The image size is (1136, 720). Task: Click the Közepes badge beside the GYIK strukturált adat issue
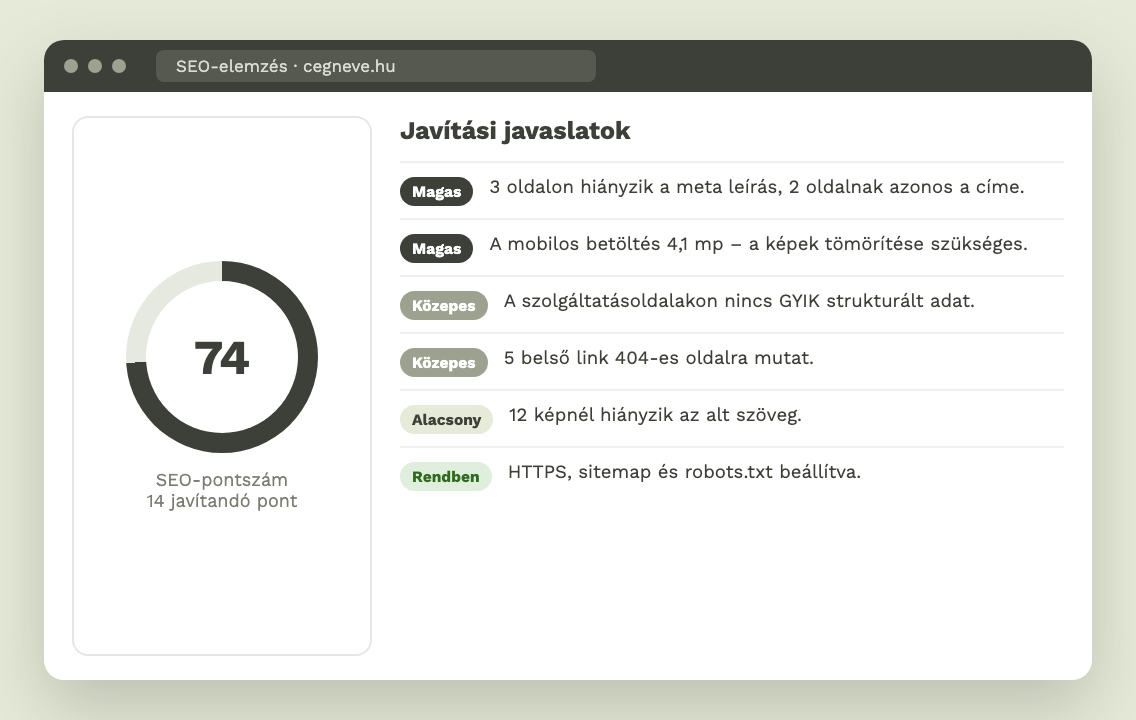443,306
